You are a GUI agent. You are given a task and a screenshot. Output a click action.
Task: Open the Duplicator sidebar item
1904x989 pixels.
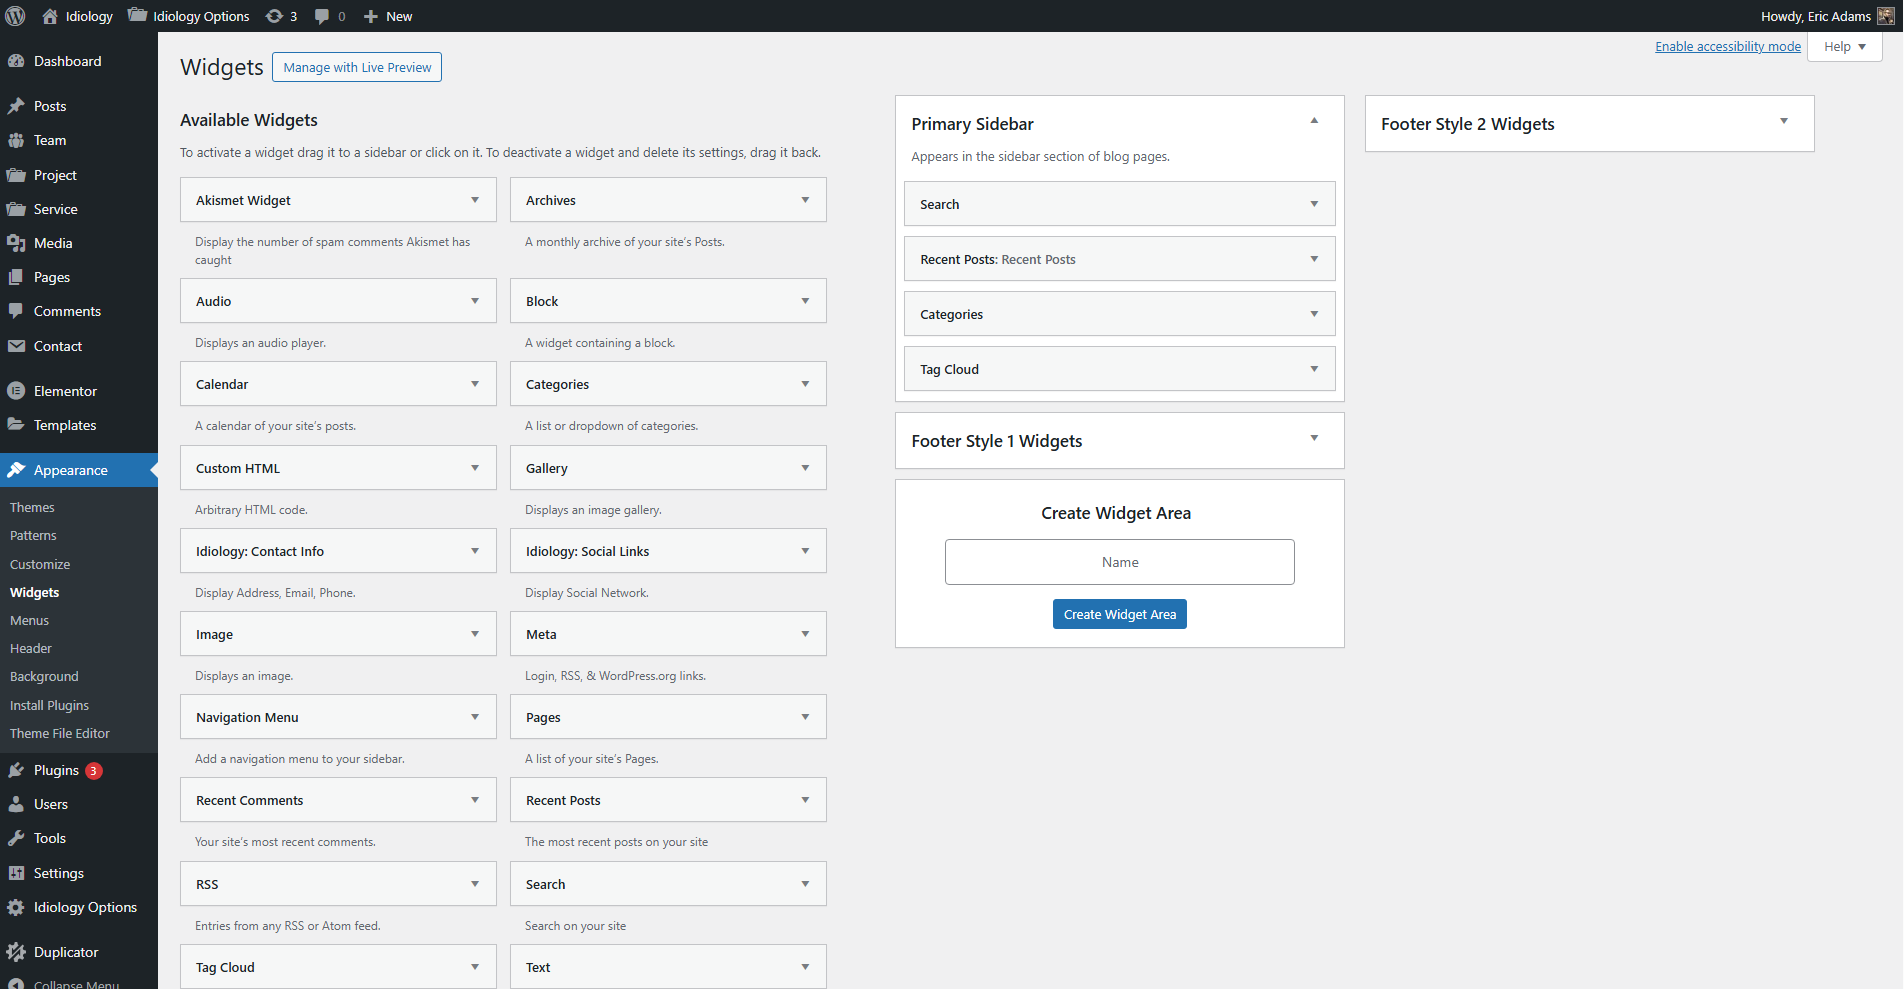point(66,952)
